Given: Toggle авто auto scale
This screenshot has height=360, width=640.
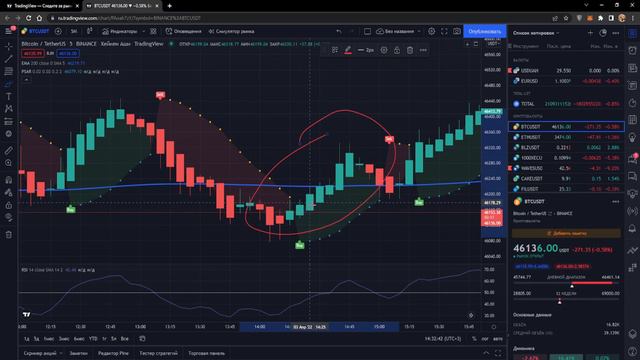Looking at the screenshot, I should click(498, 339).
